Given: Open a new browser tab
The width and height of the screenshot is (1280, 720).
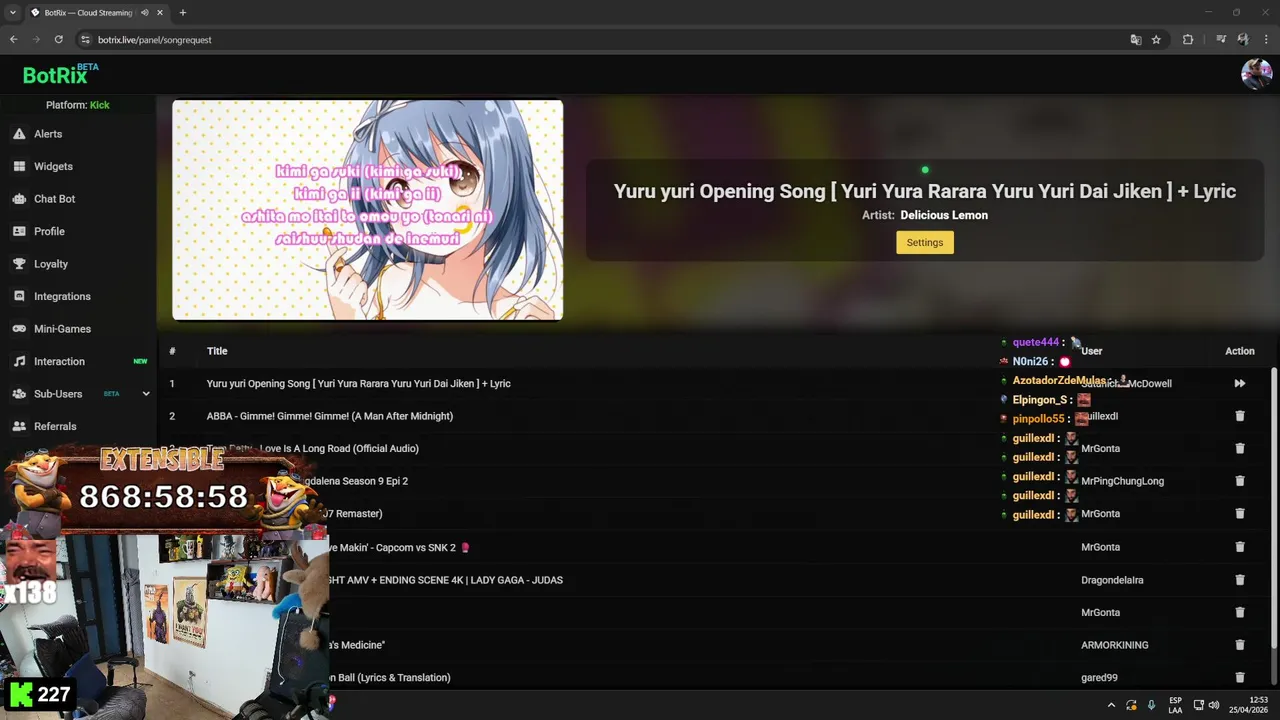Looking at the screenshot, I should 182,12.
